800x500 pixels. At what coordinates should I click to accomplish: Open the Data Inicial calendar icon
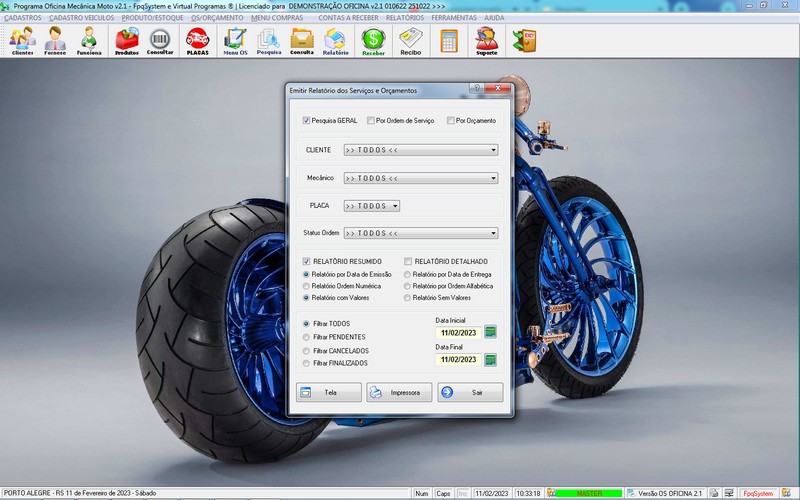pyautogui.click(x=490, y=332)
